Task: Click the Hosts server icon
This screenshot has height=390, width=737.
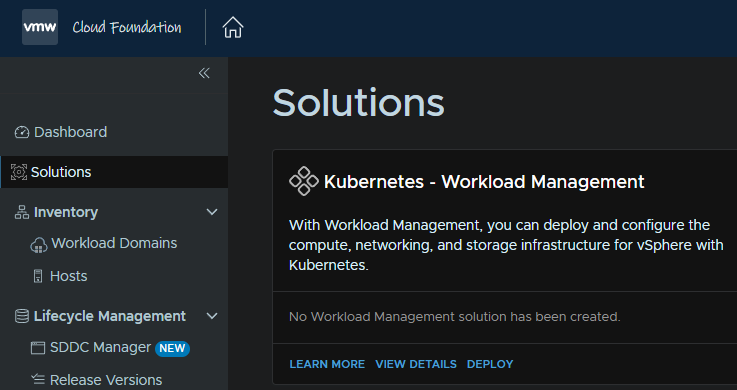Action: click(x=38, y=276)
